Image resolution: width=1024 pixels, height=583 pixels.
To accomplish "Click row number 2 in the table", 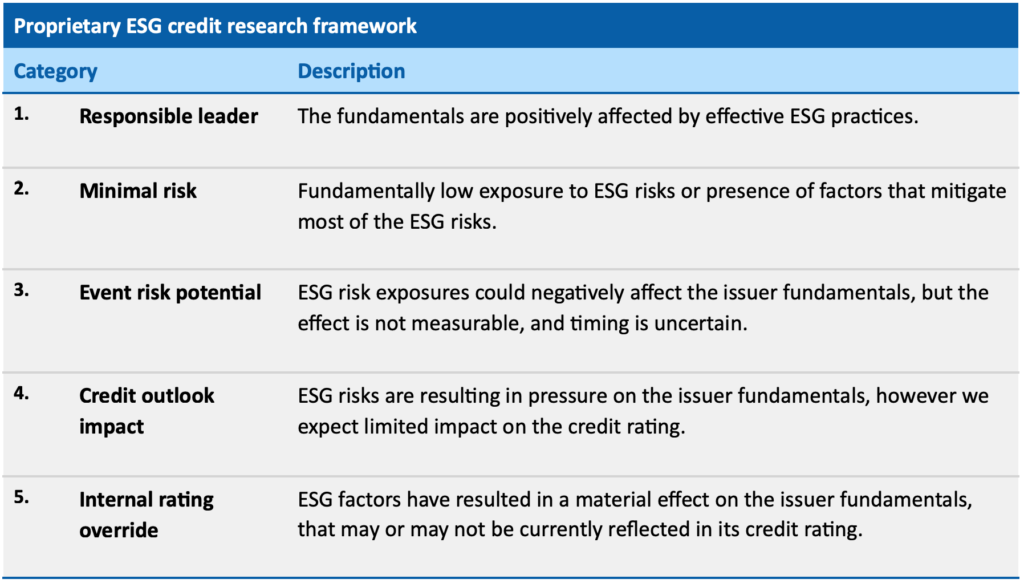I will click(x=22, y=189).
